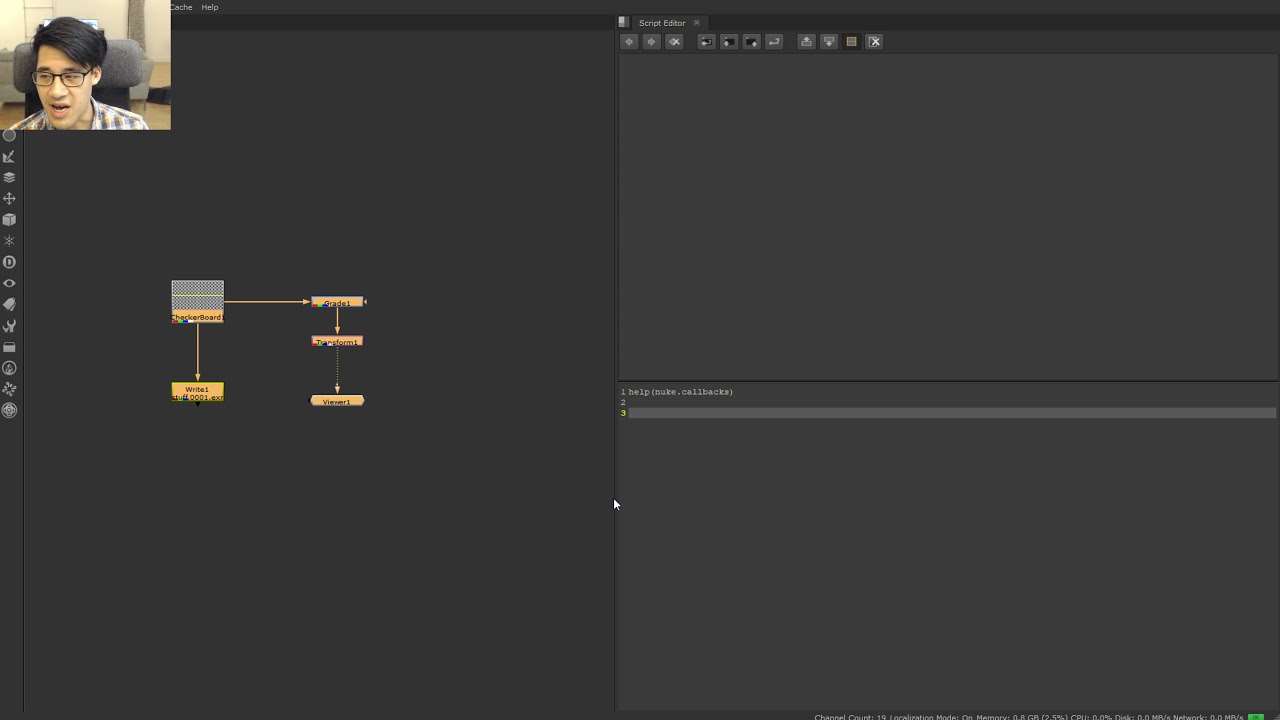Select the Write1 node
The height and width of the screenshot is (720, 1280).
(x=197, y=392)
